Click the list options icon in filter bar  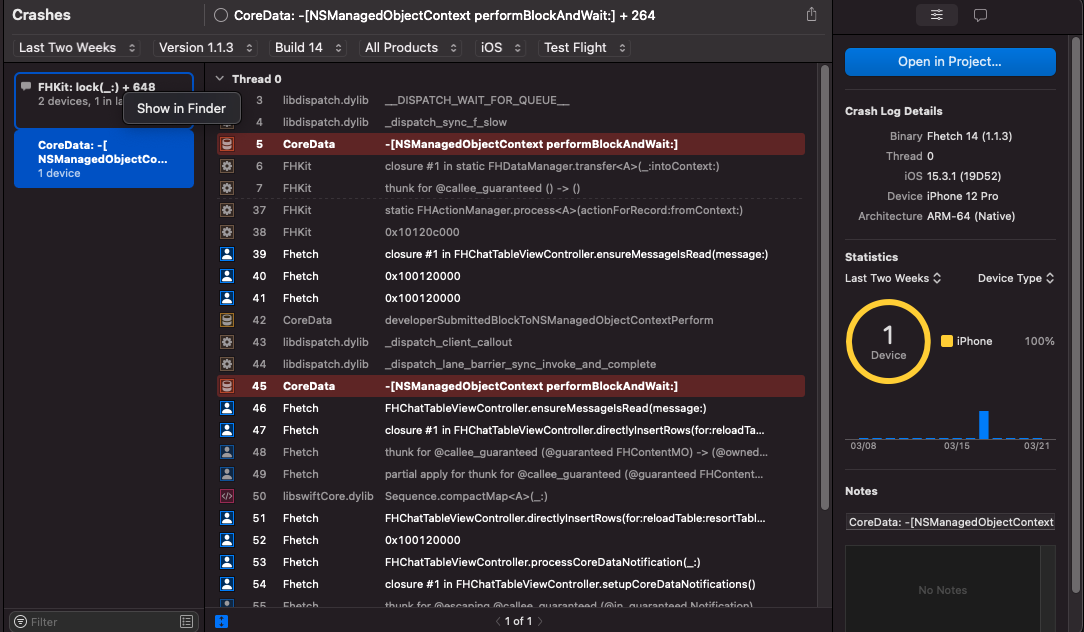[x=186, y=622]
